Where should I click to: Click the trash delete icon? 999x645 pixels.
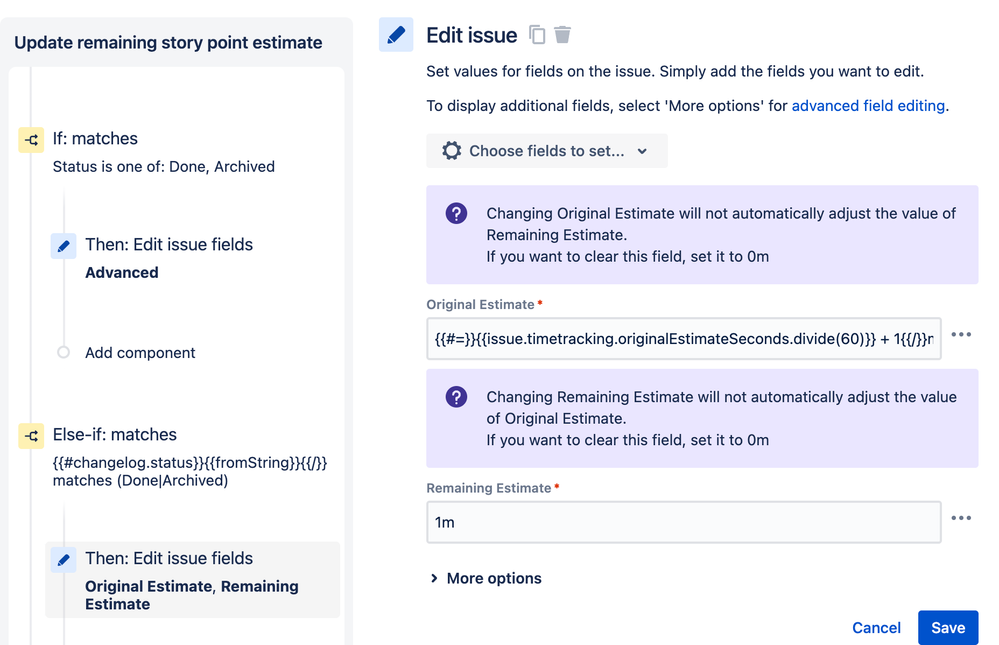pos(563,35)
